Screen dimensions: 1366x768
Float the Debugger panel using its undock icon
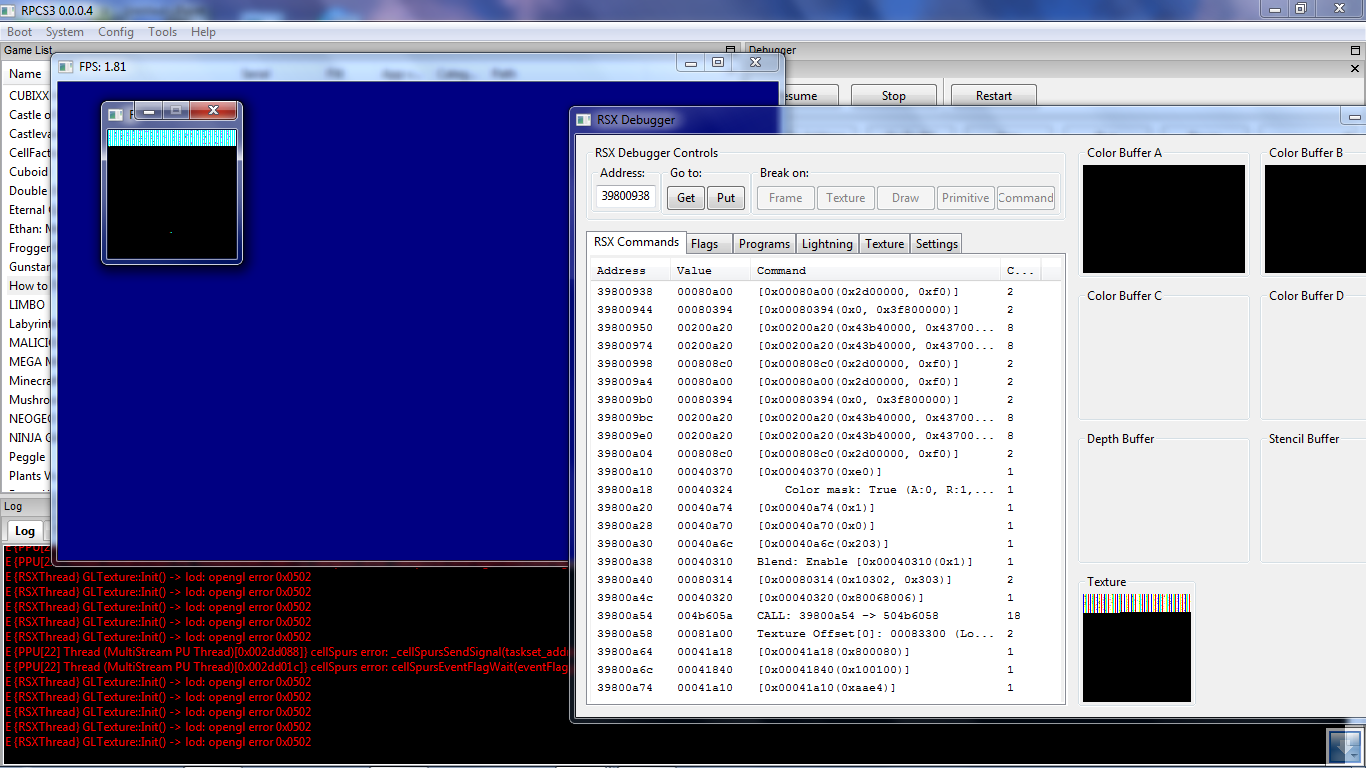(x=1355, y=50)
